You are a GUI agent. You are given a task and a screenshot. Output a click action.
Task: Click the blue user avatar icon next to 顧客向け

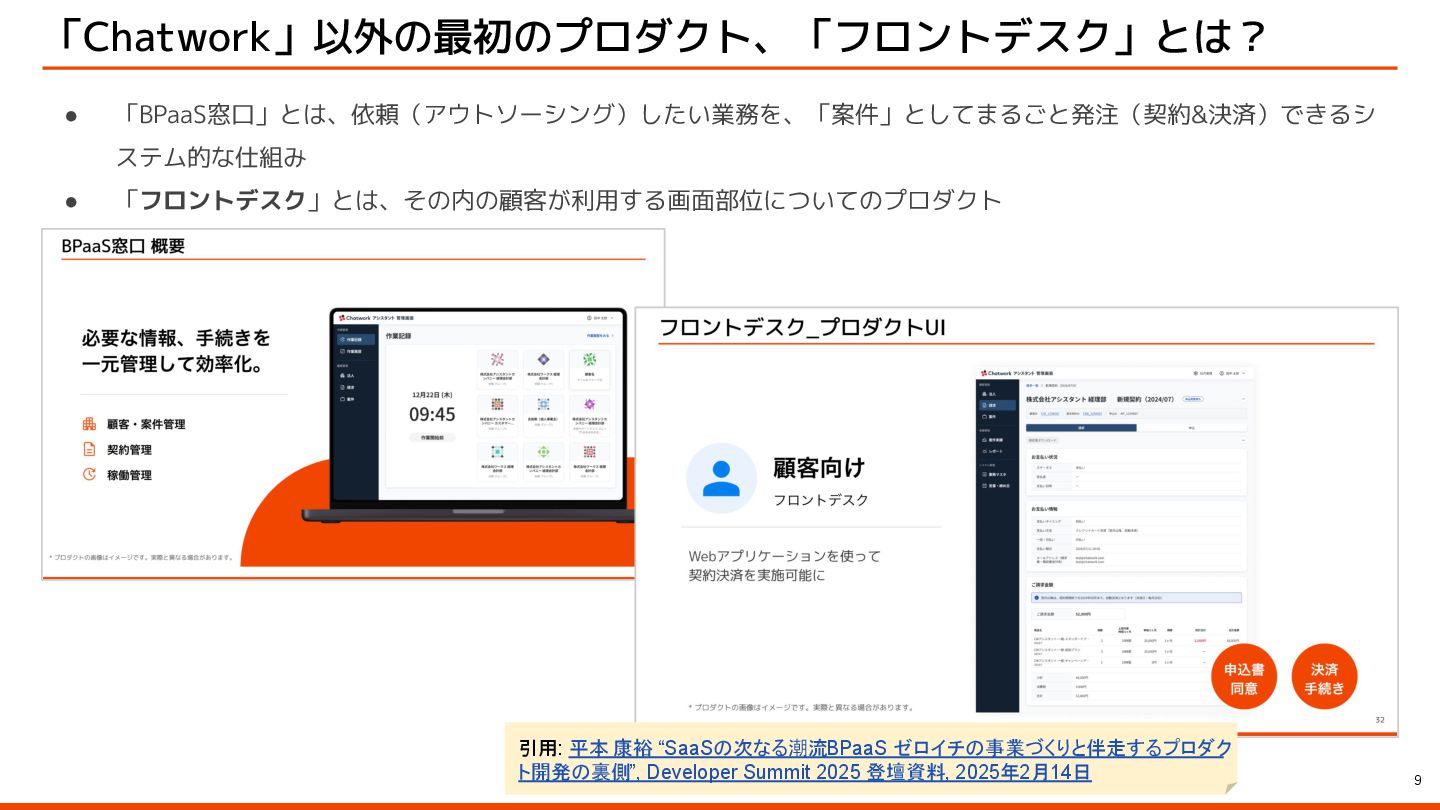(721, 478)
